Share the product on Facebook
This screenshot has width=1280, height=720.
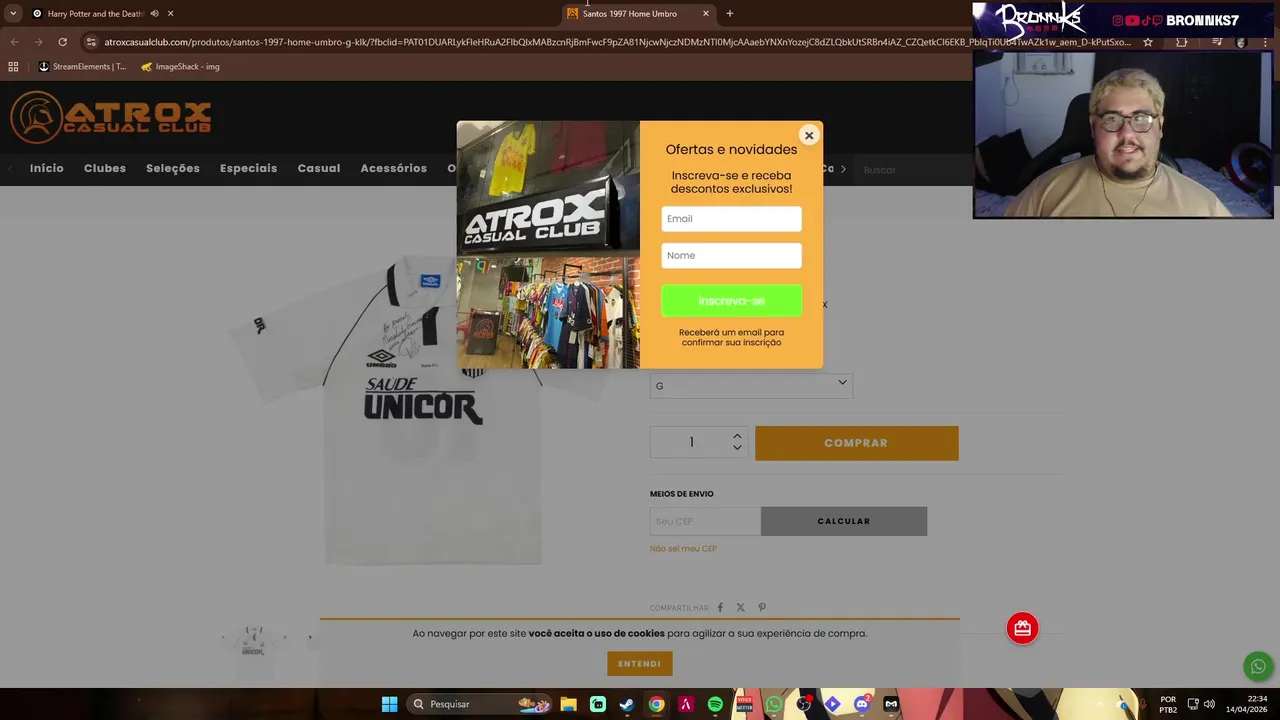[720, 607]
